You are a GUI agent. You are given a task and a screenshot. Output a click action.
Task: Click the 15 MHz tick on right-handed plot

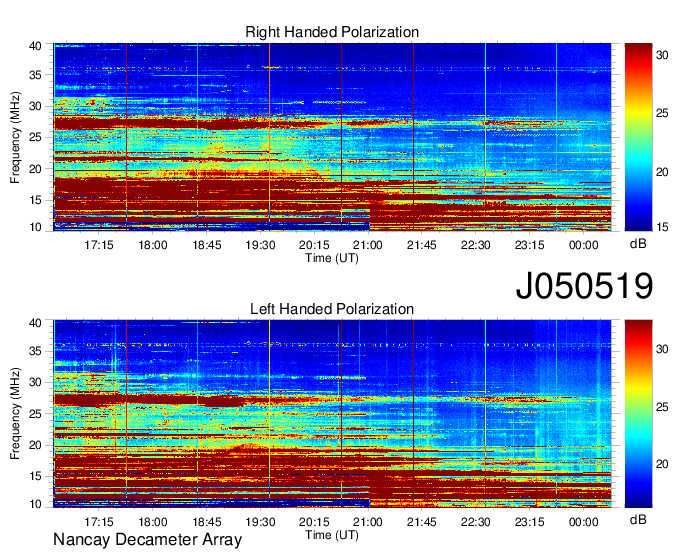[x=35, y=200]
